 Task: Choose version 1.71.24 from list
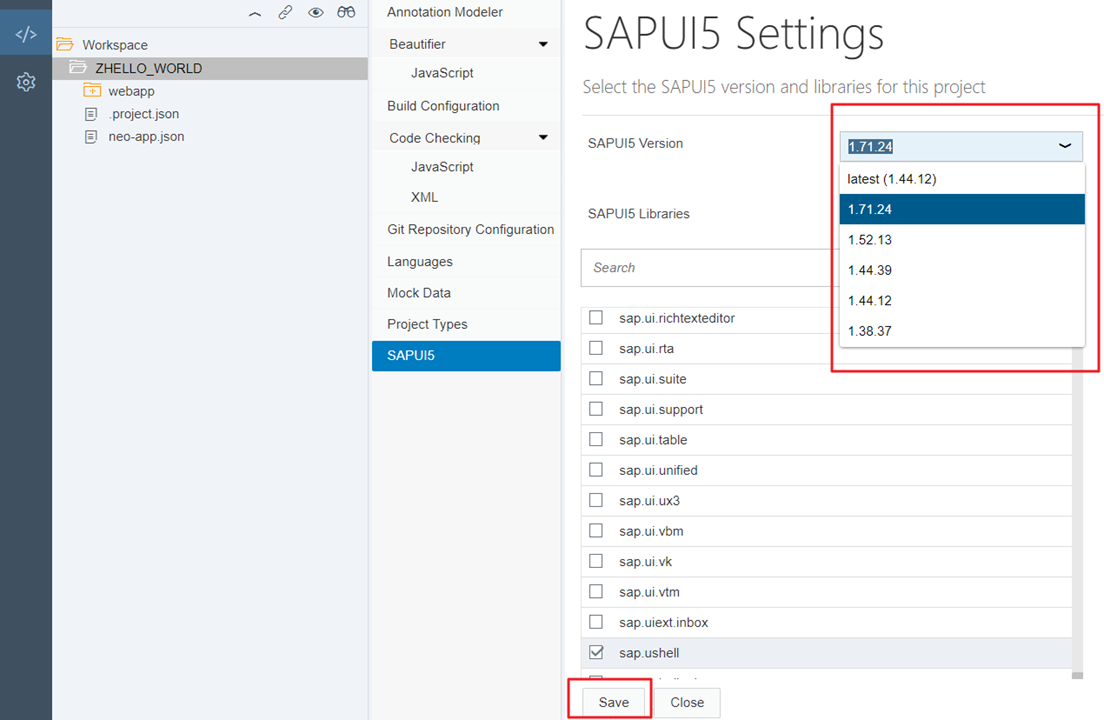(962, 209)
